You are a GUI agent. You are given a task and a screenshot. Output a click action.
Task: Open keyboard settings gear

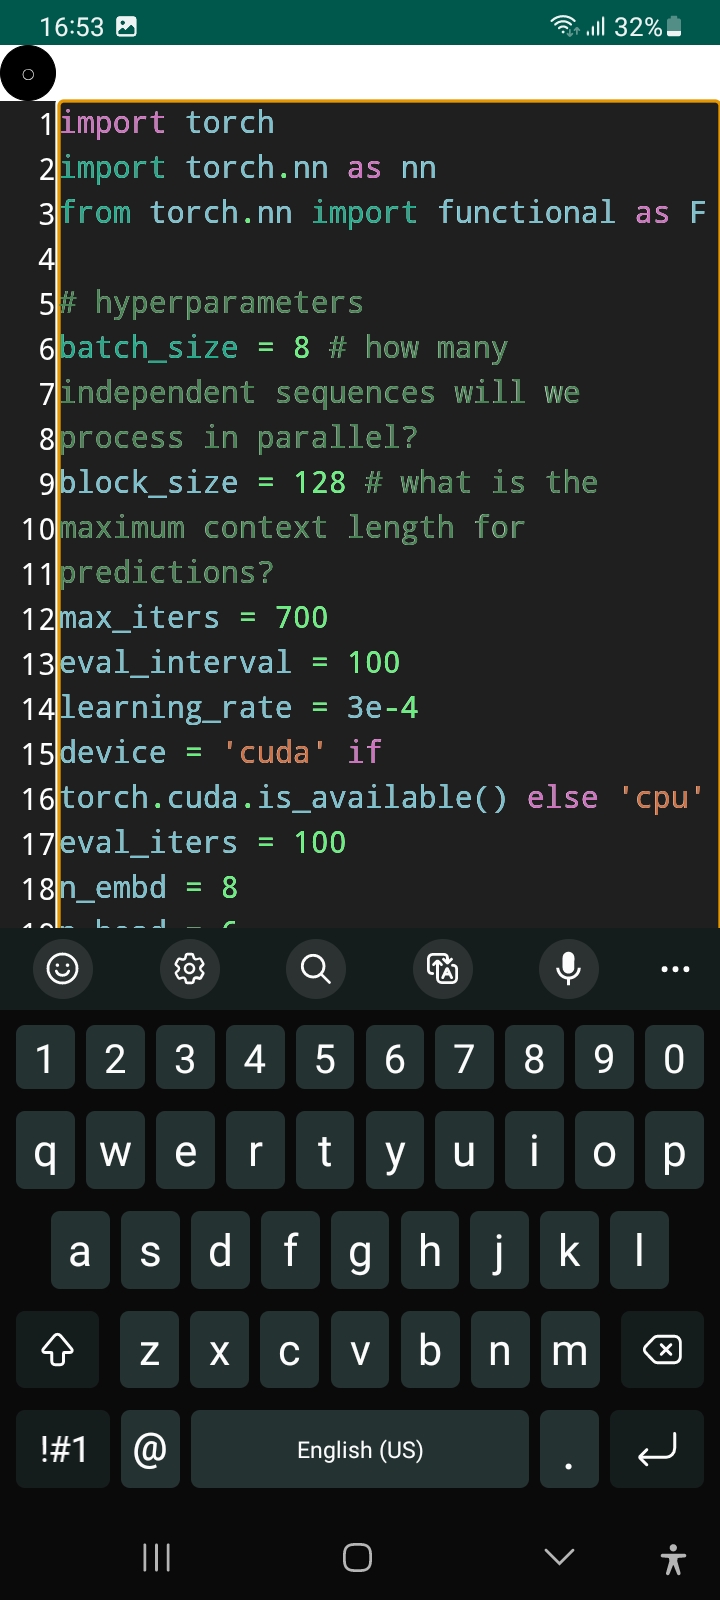tap(189, 968)
